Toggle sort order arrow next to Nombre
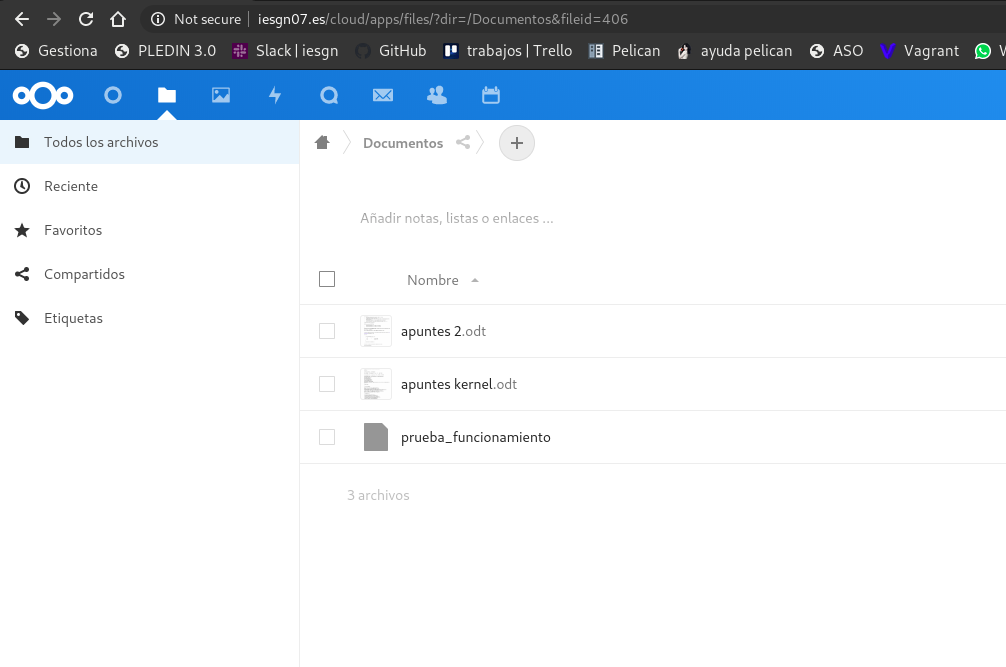The image size is (1006, 667). point(475,281)
